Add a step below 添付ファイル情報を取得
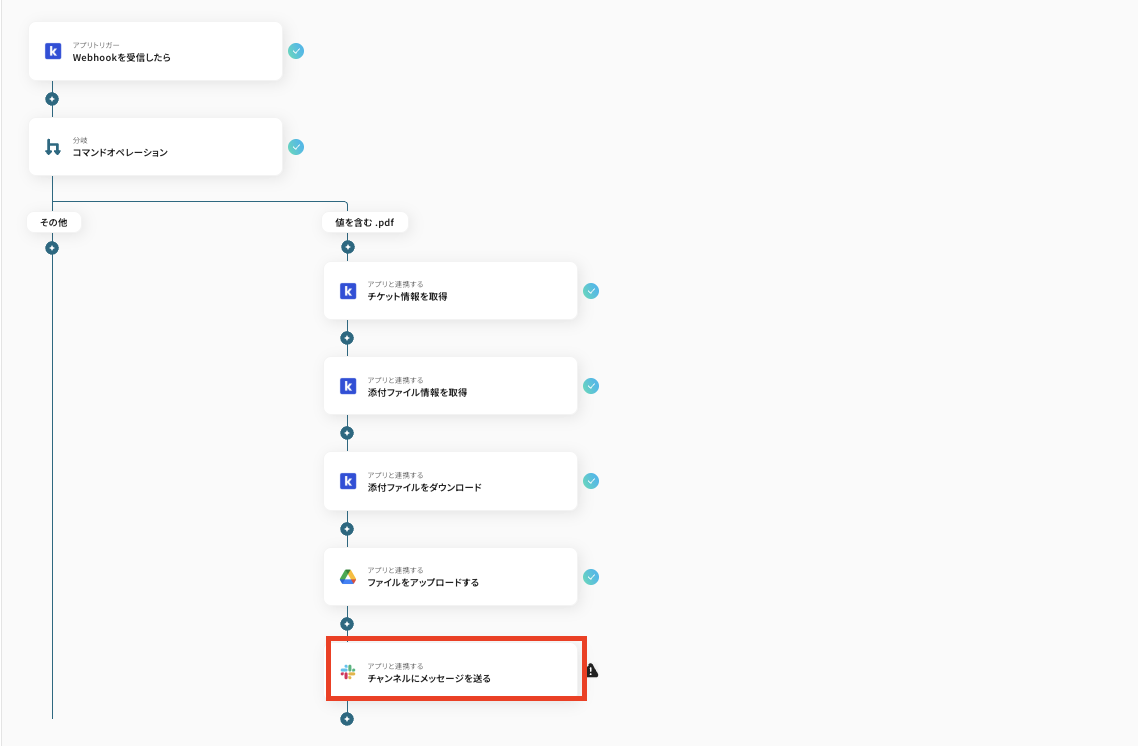Screen dimensions: 1138x746 (347, 433)
